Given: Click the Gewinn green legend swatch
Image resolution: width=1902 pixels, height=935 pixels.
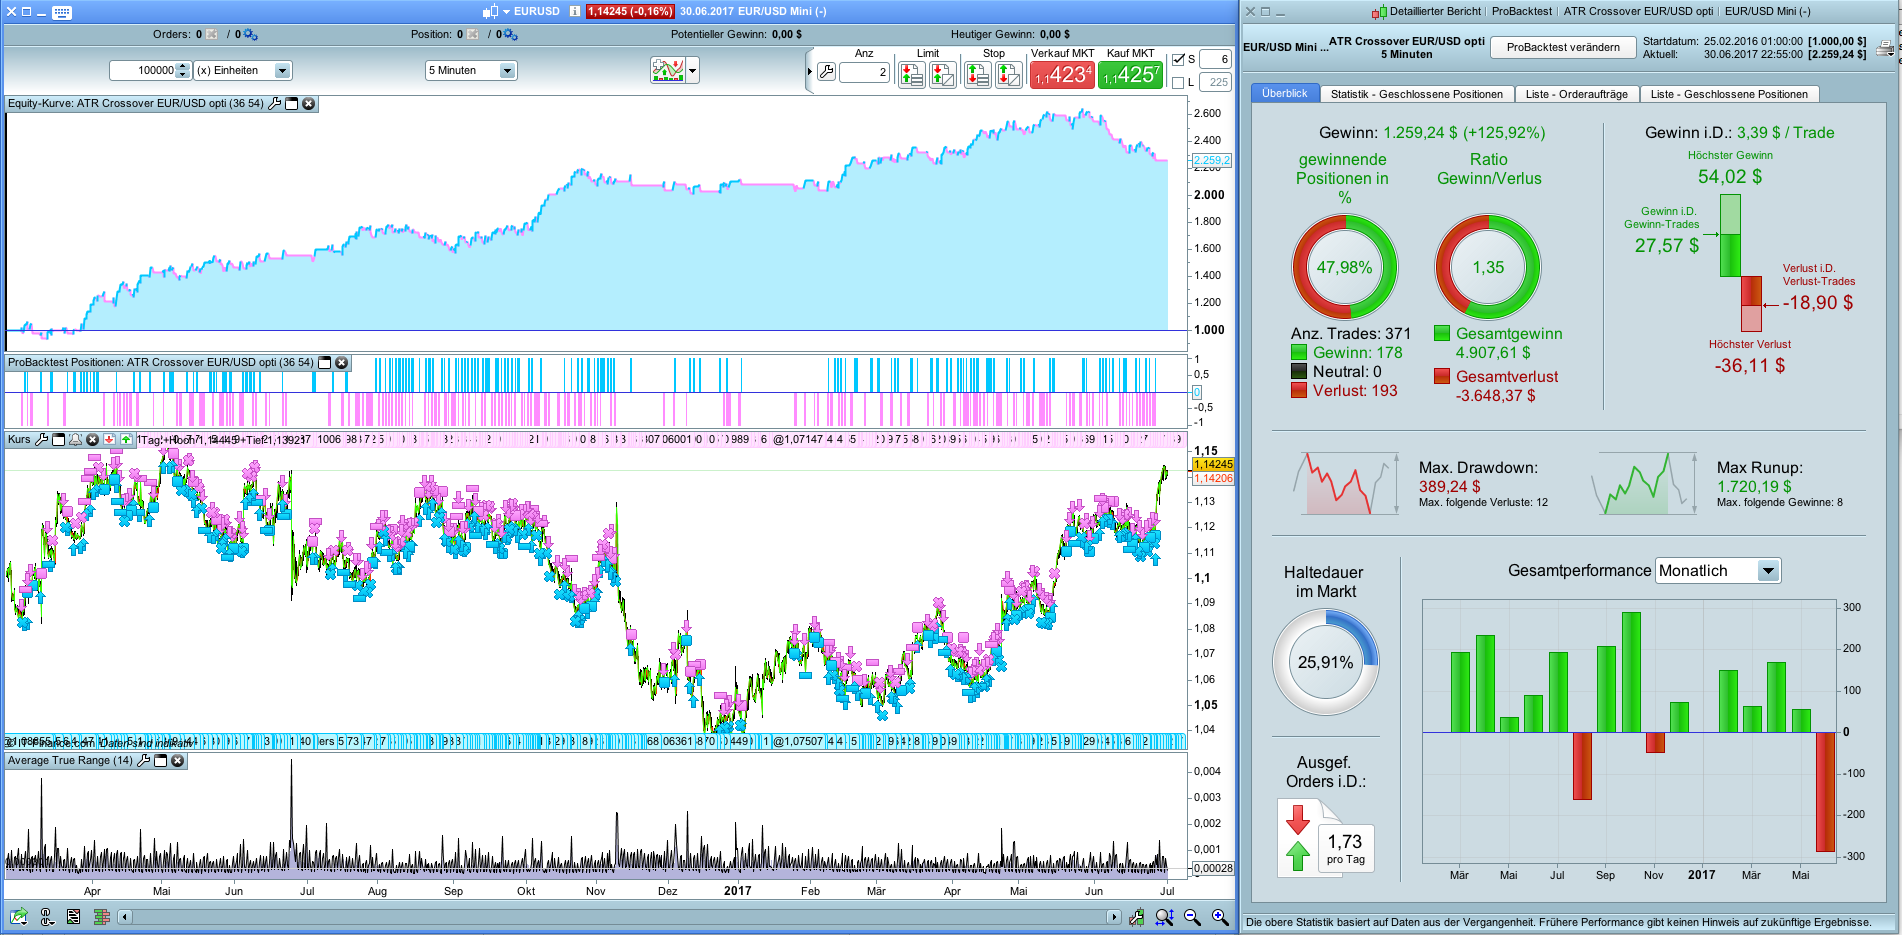Looking at the screenshot, I should [1299, 352].
